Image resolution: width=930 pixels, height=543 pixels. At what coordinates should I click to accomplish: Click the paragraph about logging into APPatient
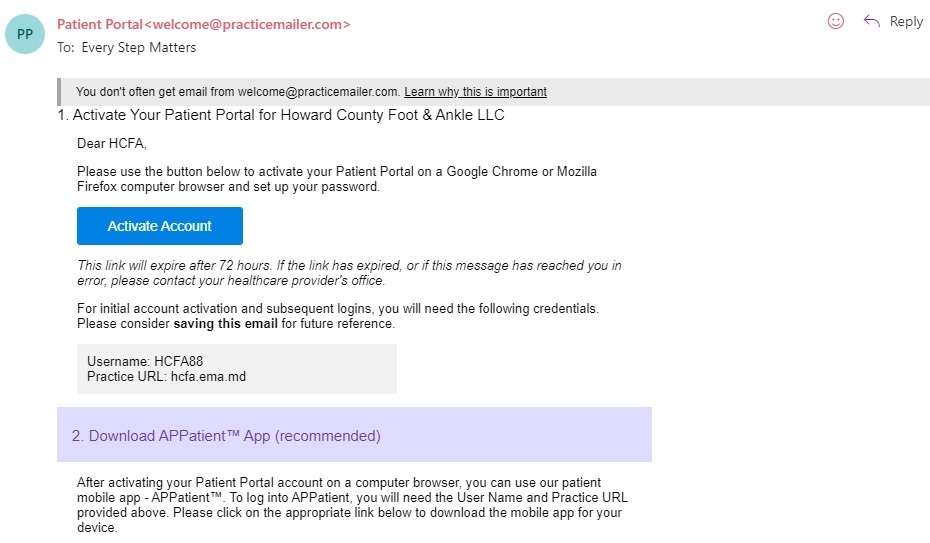pos(352,505)
